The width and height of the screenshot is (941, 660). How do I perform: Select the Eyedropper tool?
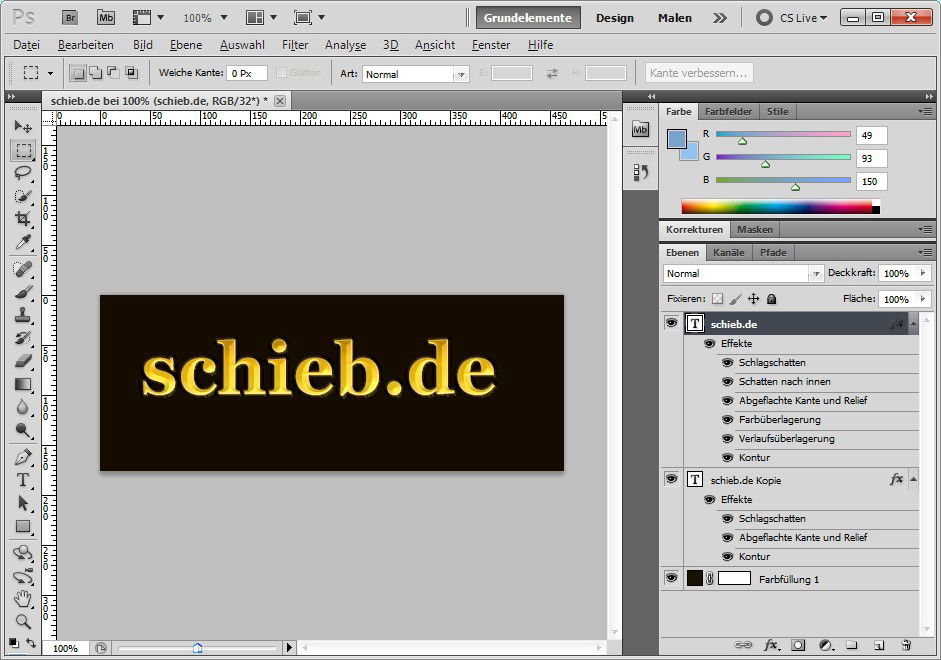(x=23, y=242)
